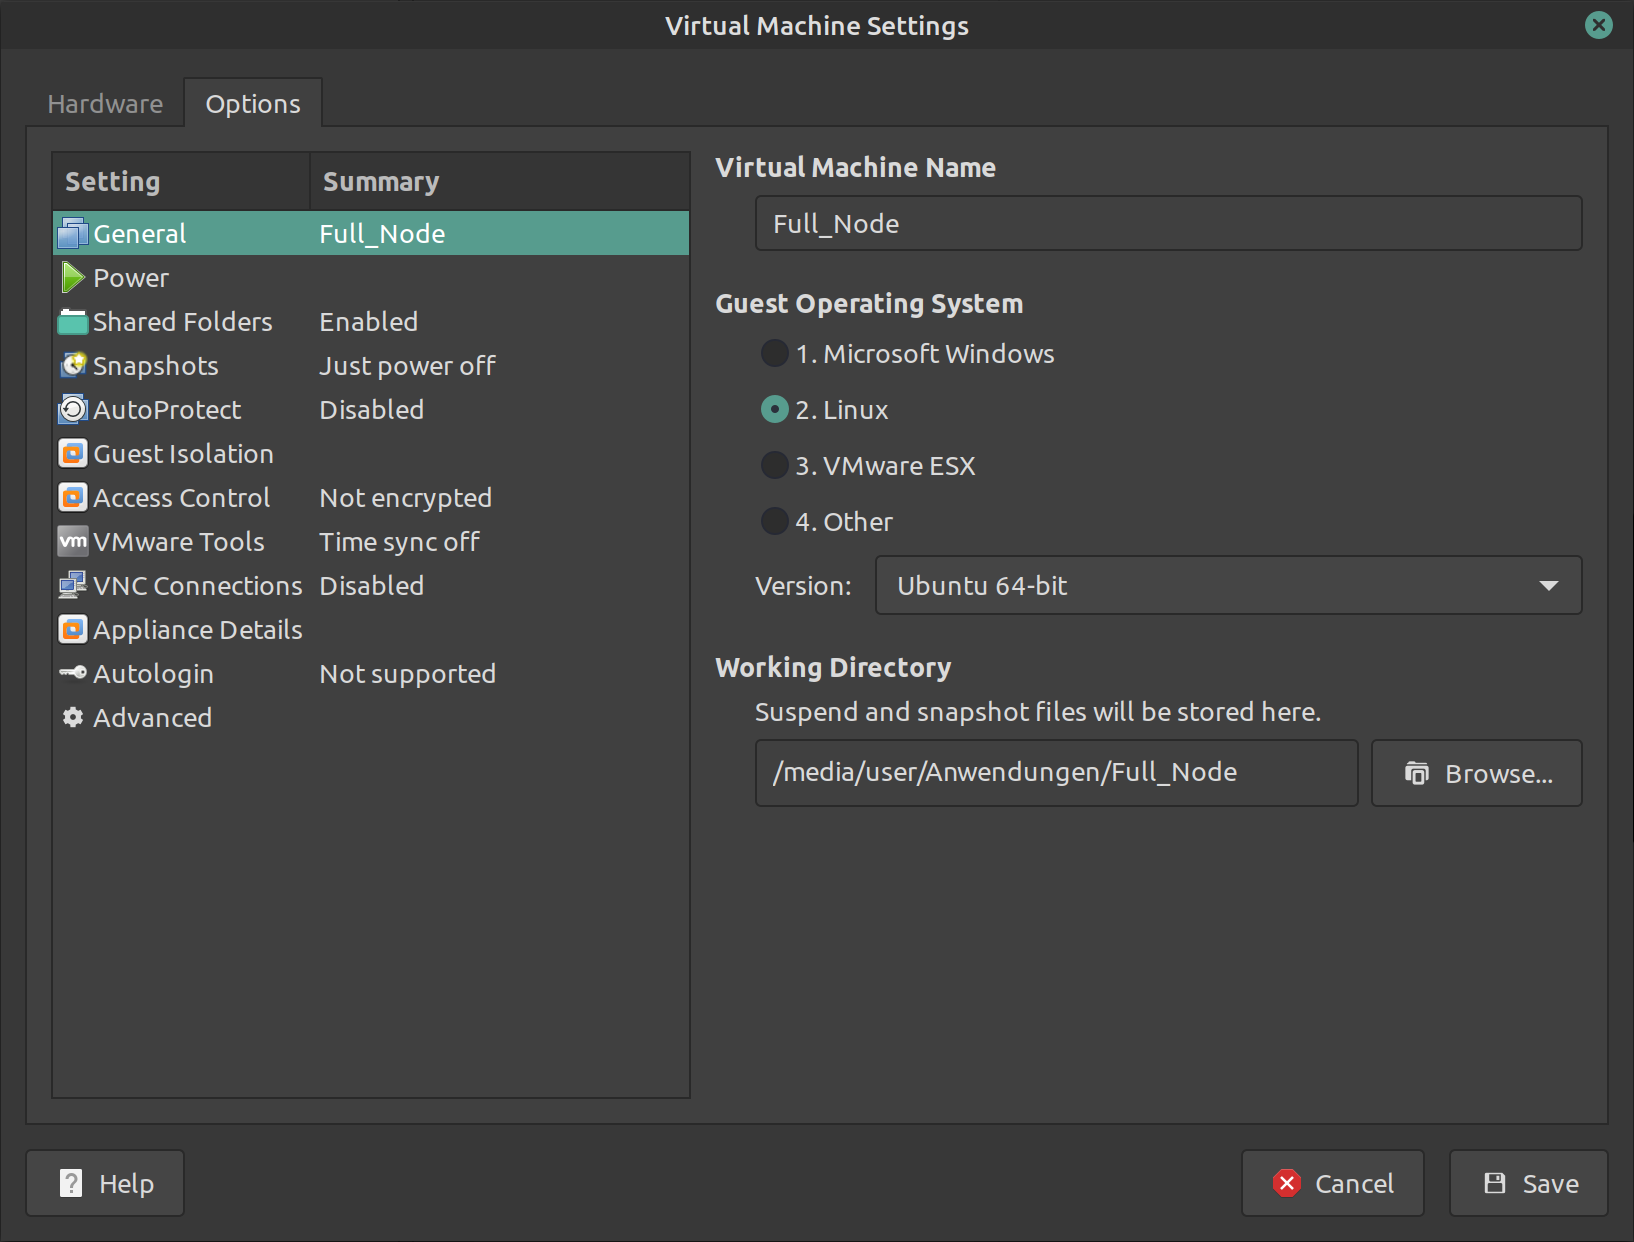This screenshot has height=1242, width=1634.
Task: Select the AutoProtect setting
Action: pyautogui.click(x=371, y=409)
